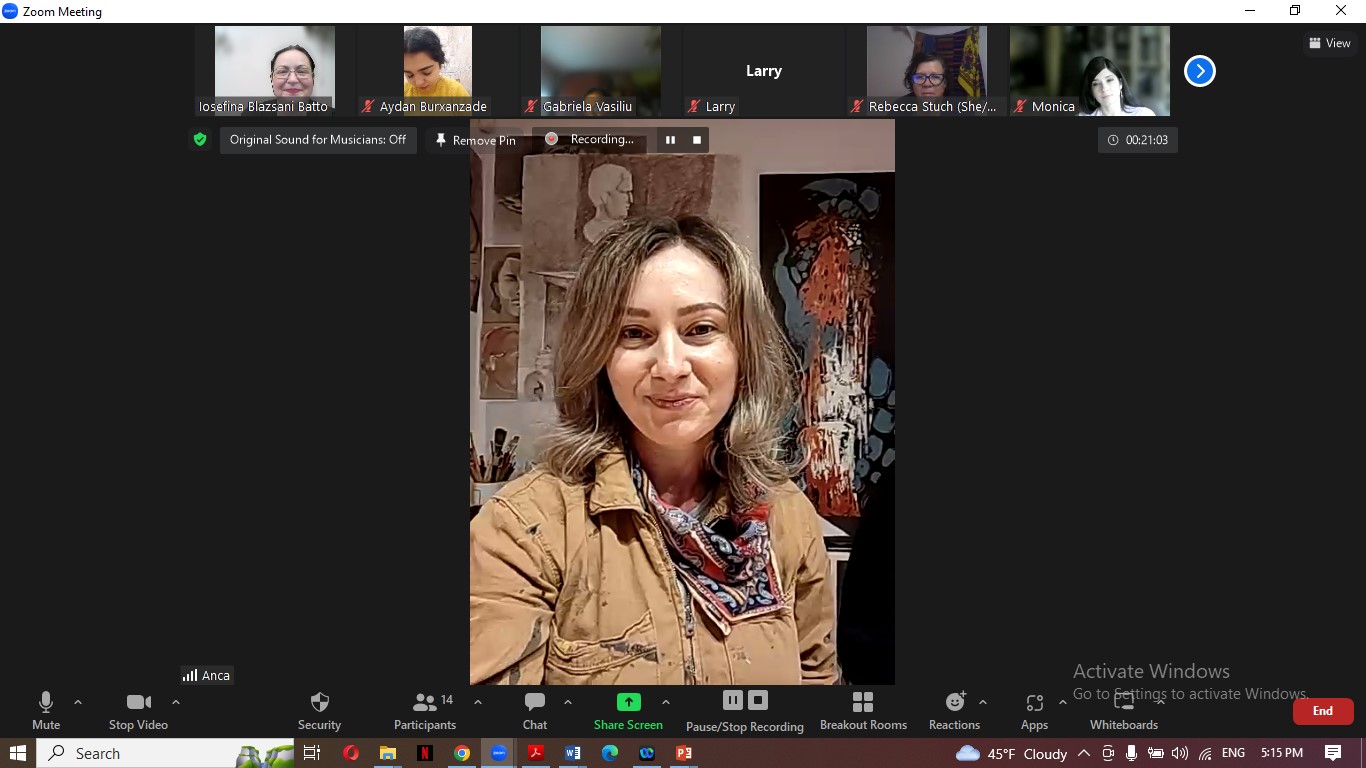
Task: Expand Participants options arrow
Action: pos(478,702)
